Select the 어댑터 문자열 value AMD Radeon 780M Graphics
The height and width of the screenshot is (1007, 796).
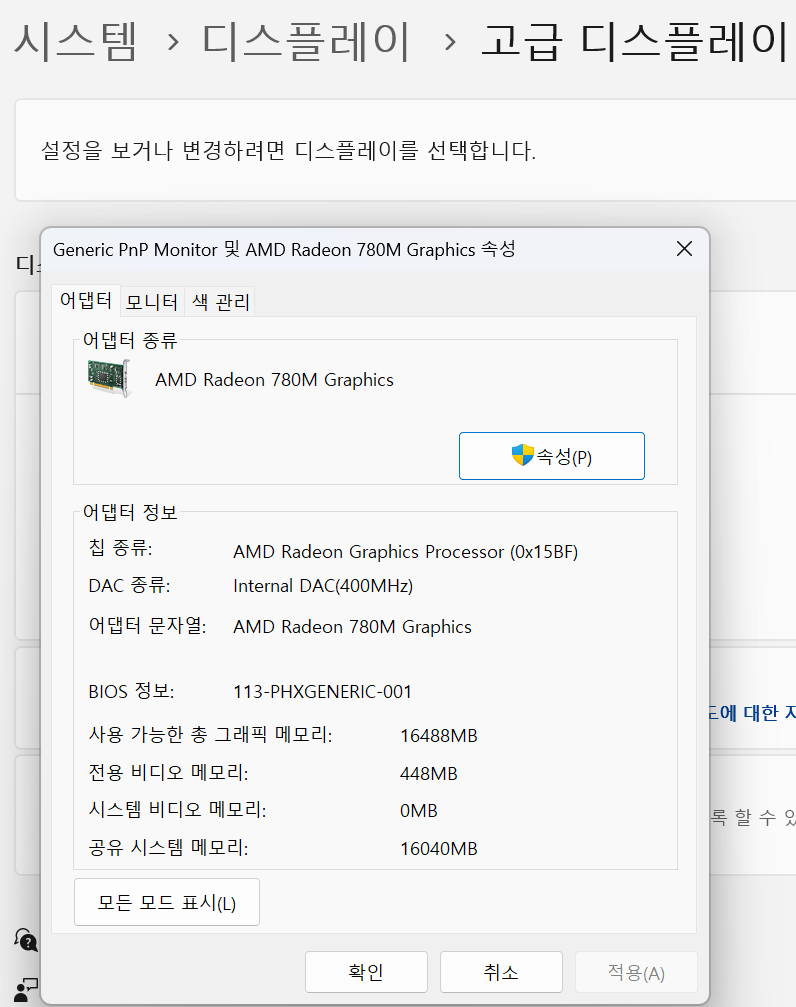click(352, 627)
